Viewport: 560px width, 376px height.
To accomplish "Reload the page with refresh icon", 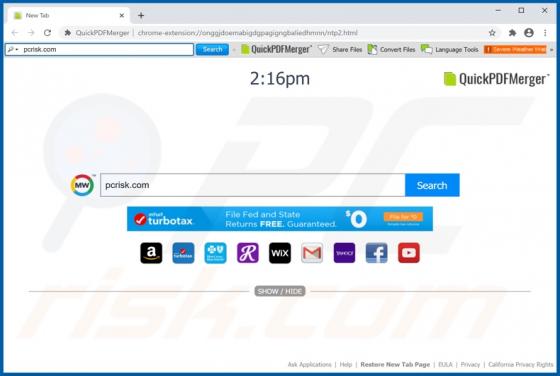I will (x=48, y=33).
